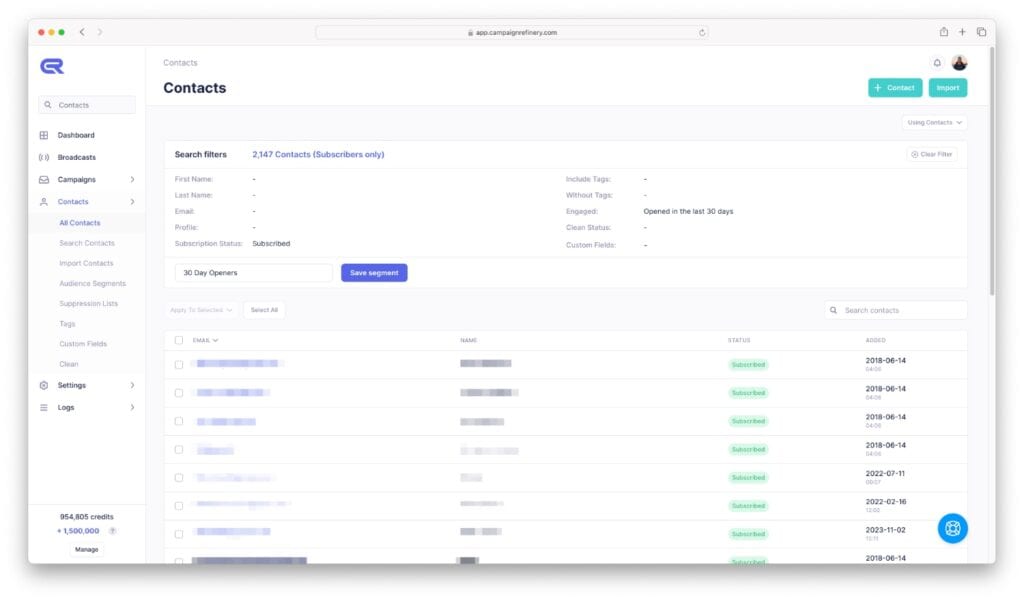Open the Apply To Selected dropdown

pyautogui.click(x=201, y=310)
